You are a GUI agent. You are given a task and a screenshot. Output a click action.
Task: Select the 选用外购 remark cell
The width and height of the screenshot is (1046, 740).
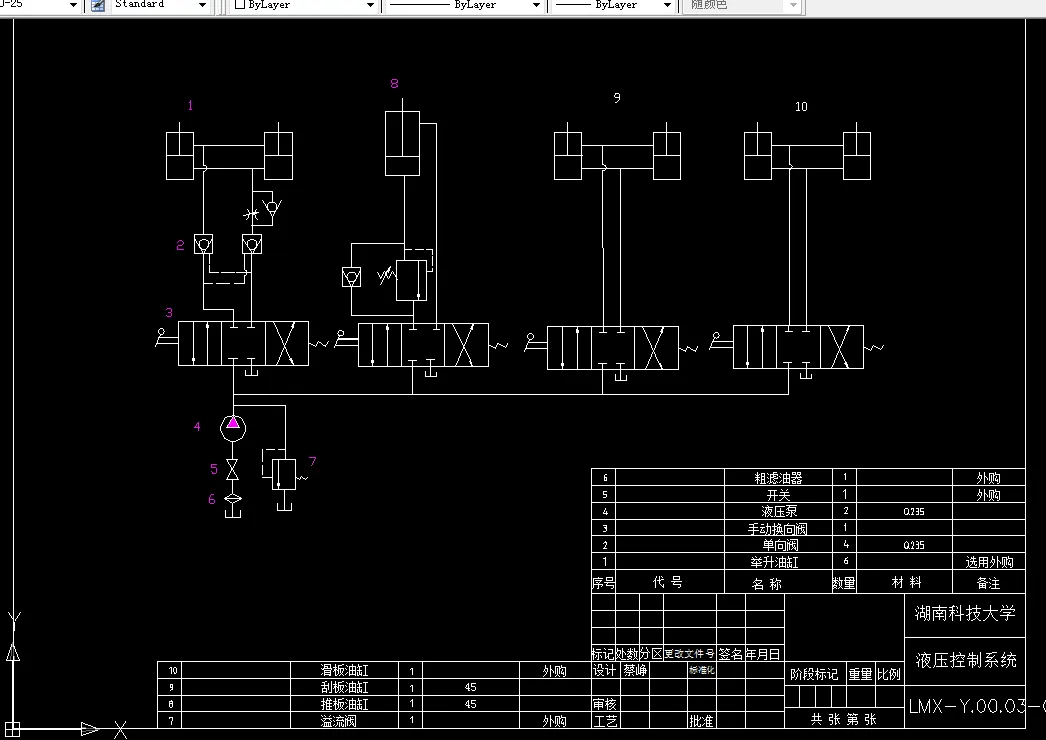click(x=989, y=563)
